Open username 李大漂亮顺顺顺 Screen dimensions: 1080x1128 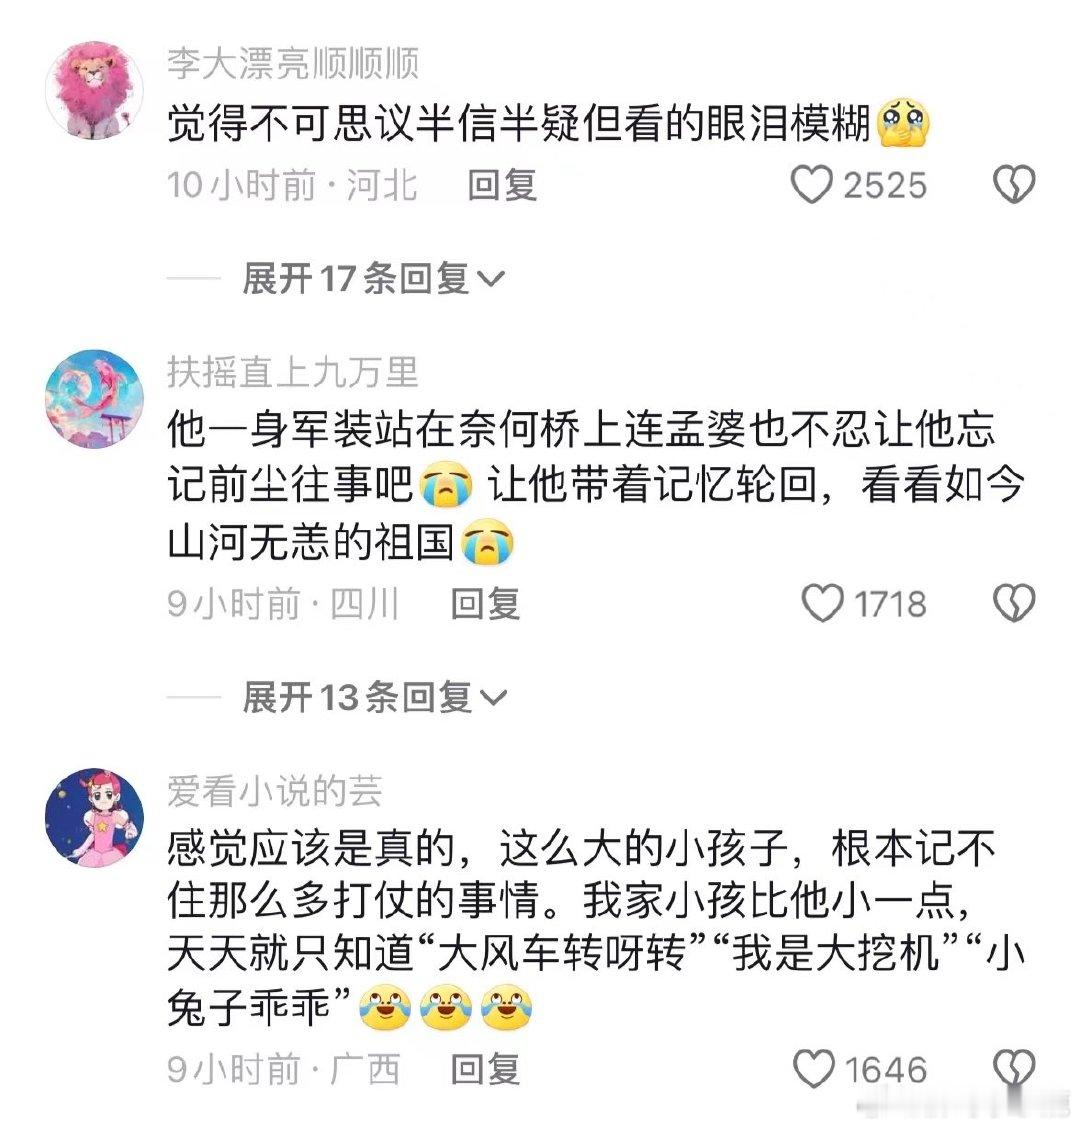tap(293, 63)
